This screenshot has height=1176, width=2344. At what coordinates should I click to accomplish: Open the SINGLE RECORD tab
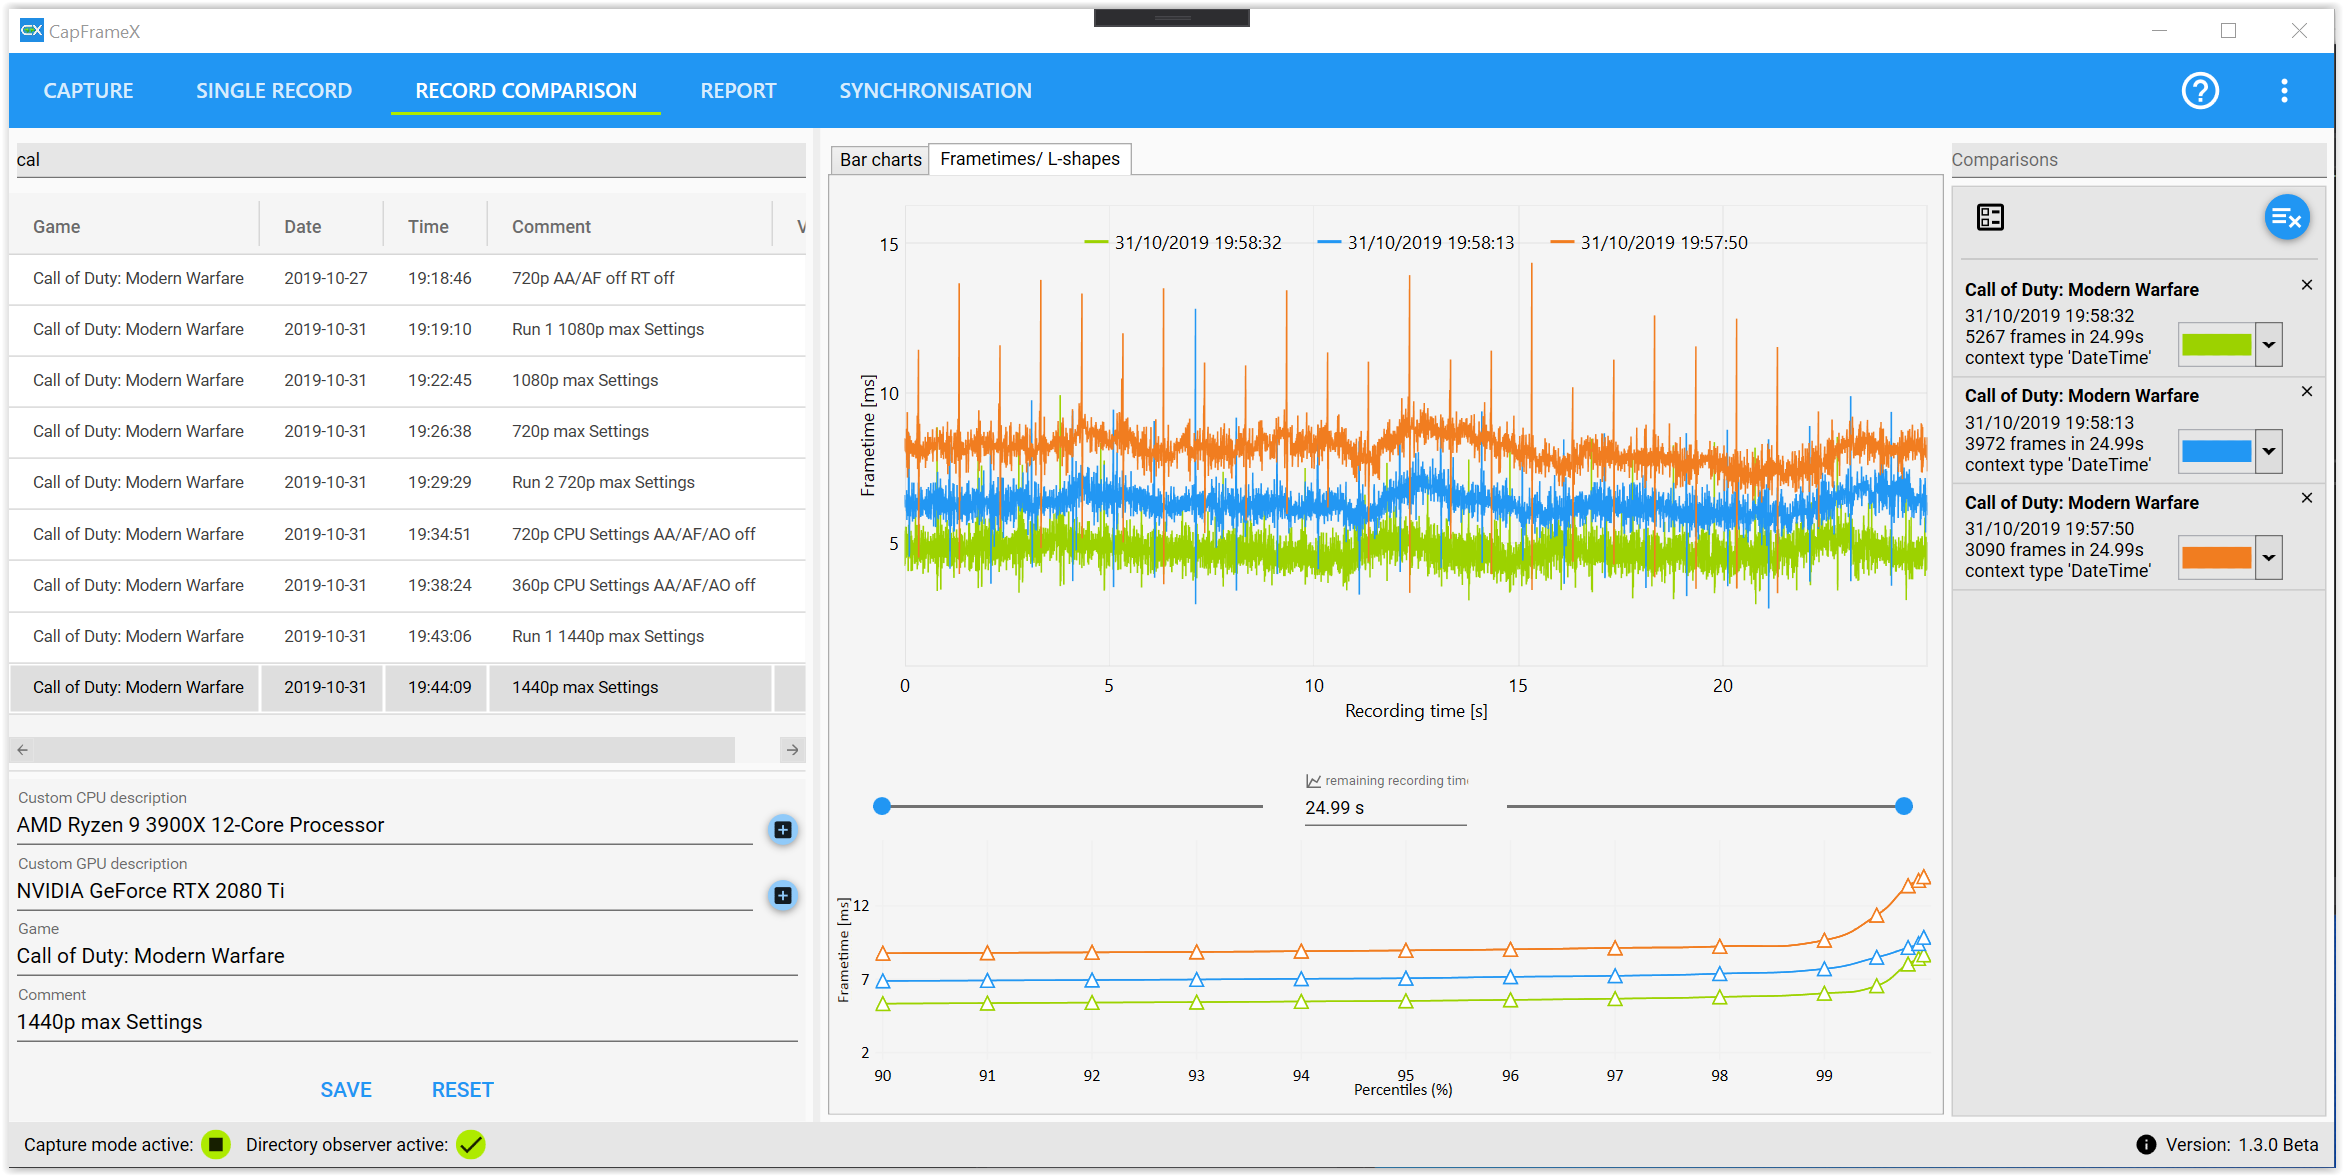click(x=274, y=91)
